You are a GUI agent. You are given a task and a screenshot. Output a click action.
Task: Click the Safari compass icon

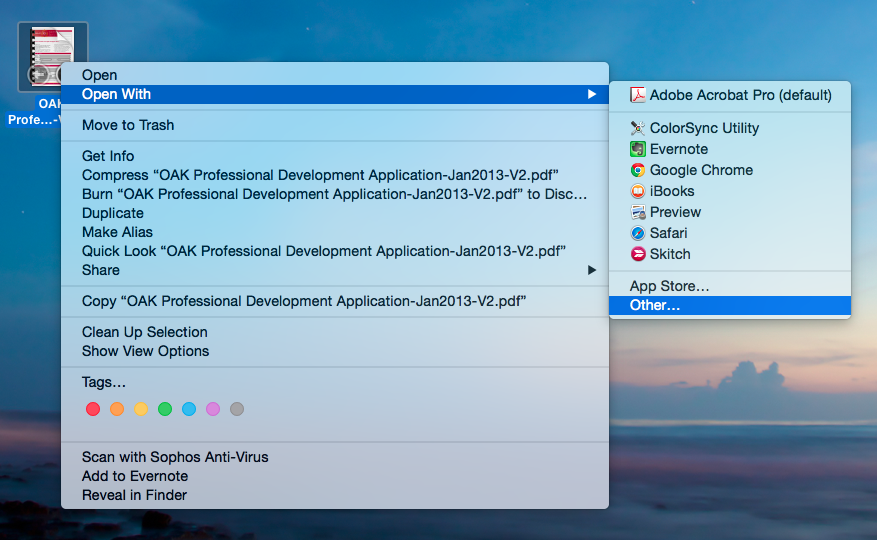pyautogui.click(x=638, y=233)
